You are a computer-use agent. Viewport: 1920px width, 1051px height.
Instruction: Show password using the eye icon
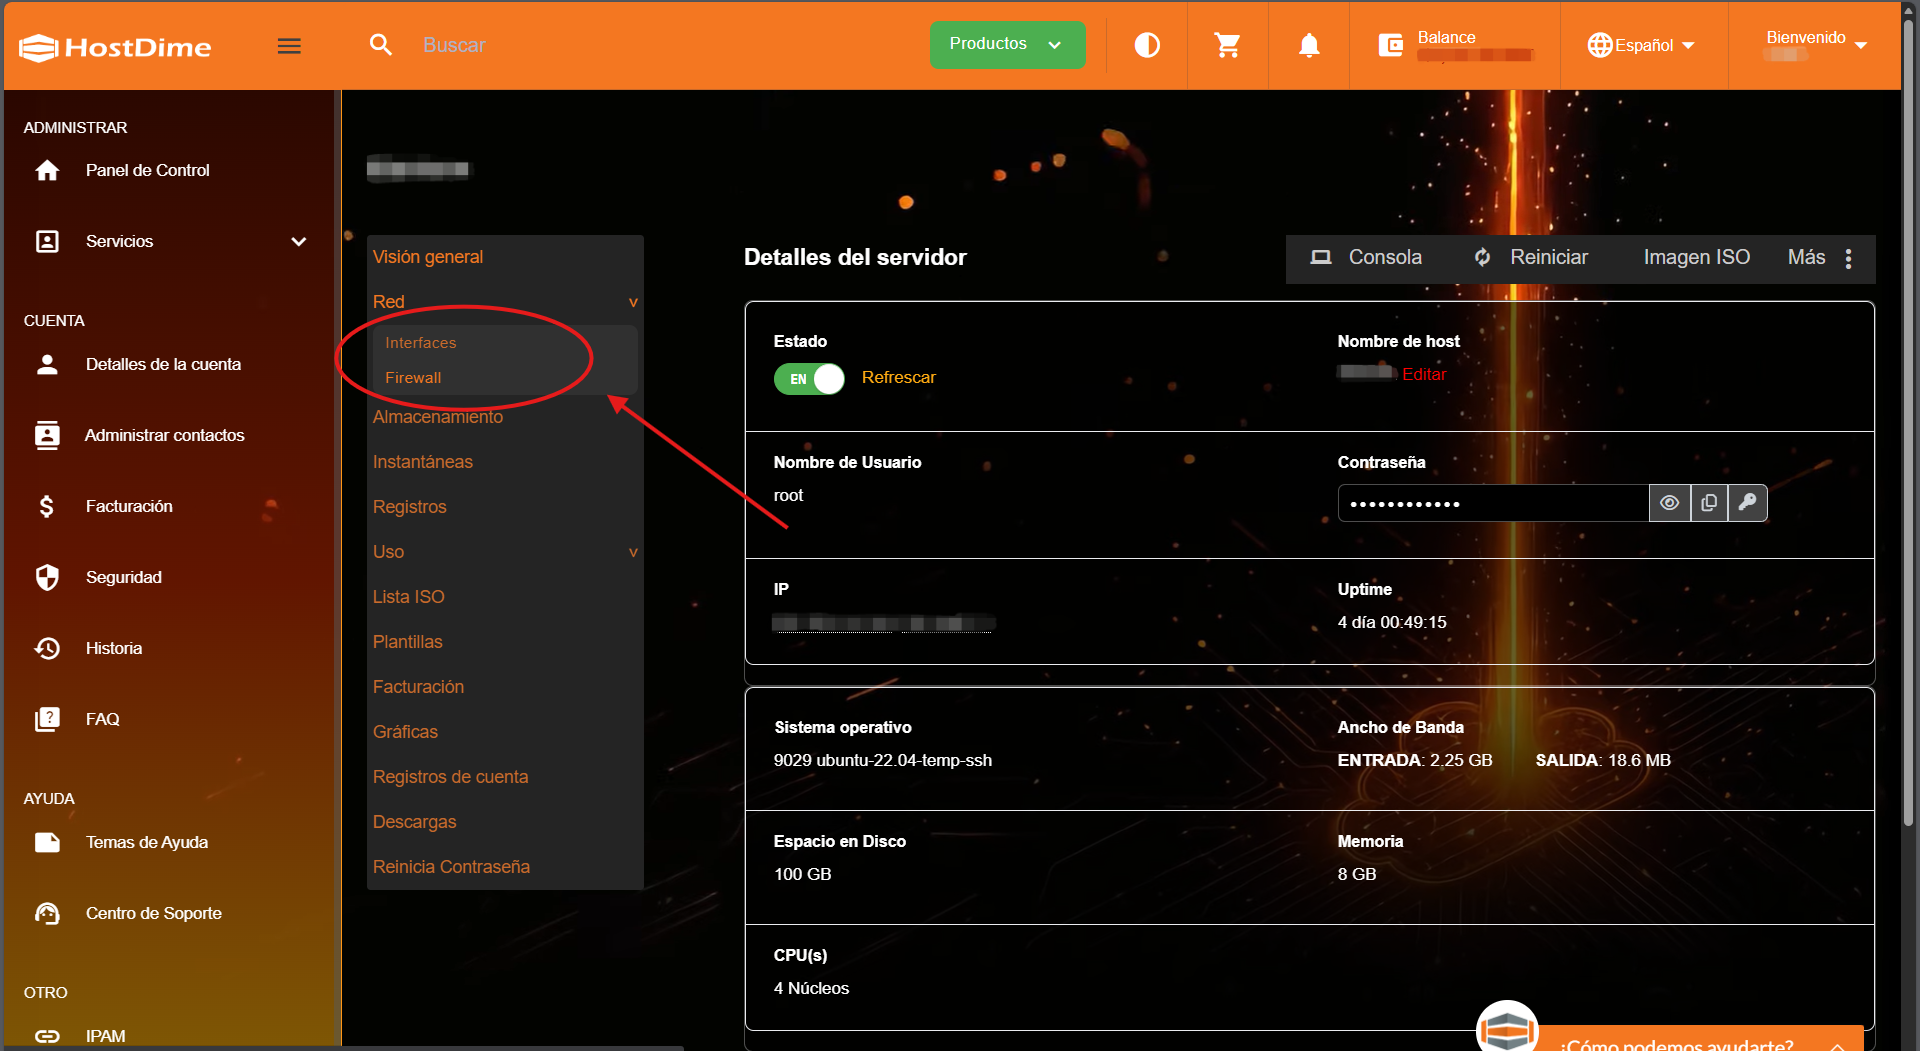click(1669, 503)
